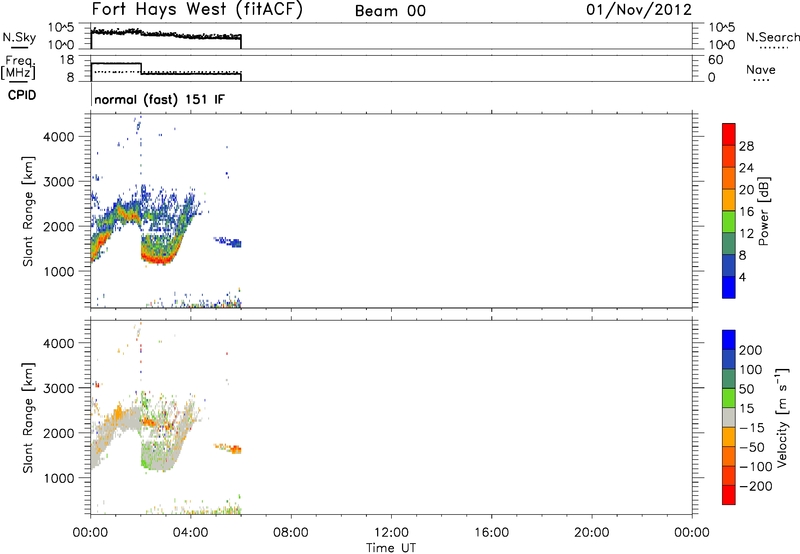Select the "CPID" row label
The height and width of the screenshot is (554, 800).
click(22, 95)
